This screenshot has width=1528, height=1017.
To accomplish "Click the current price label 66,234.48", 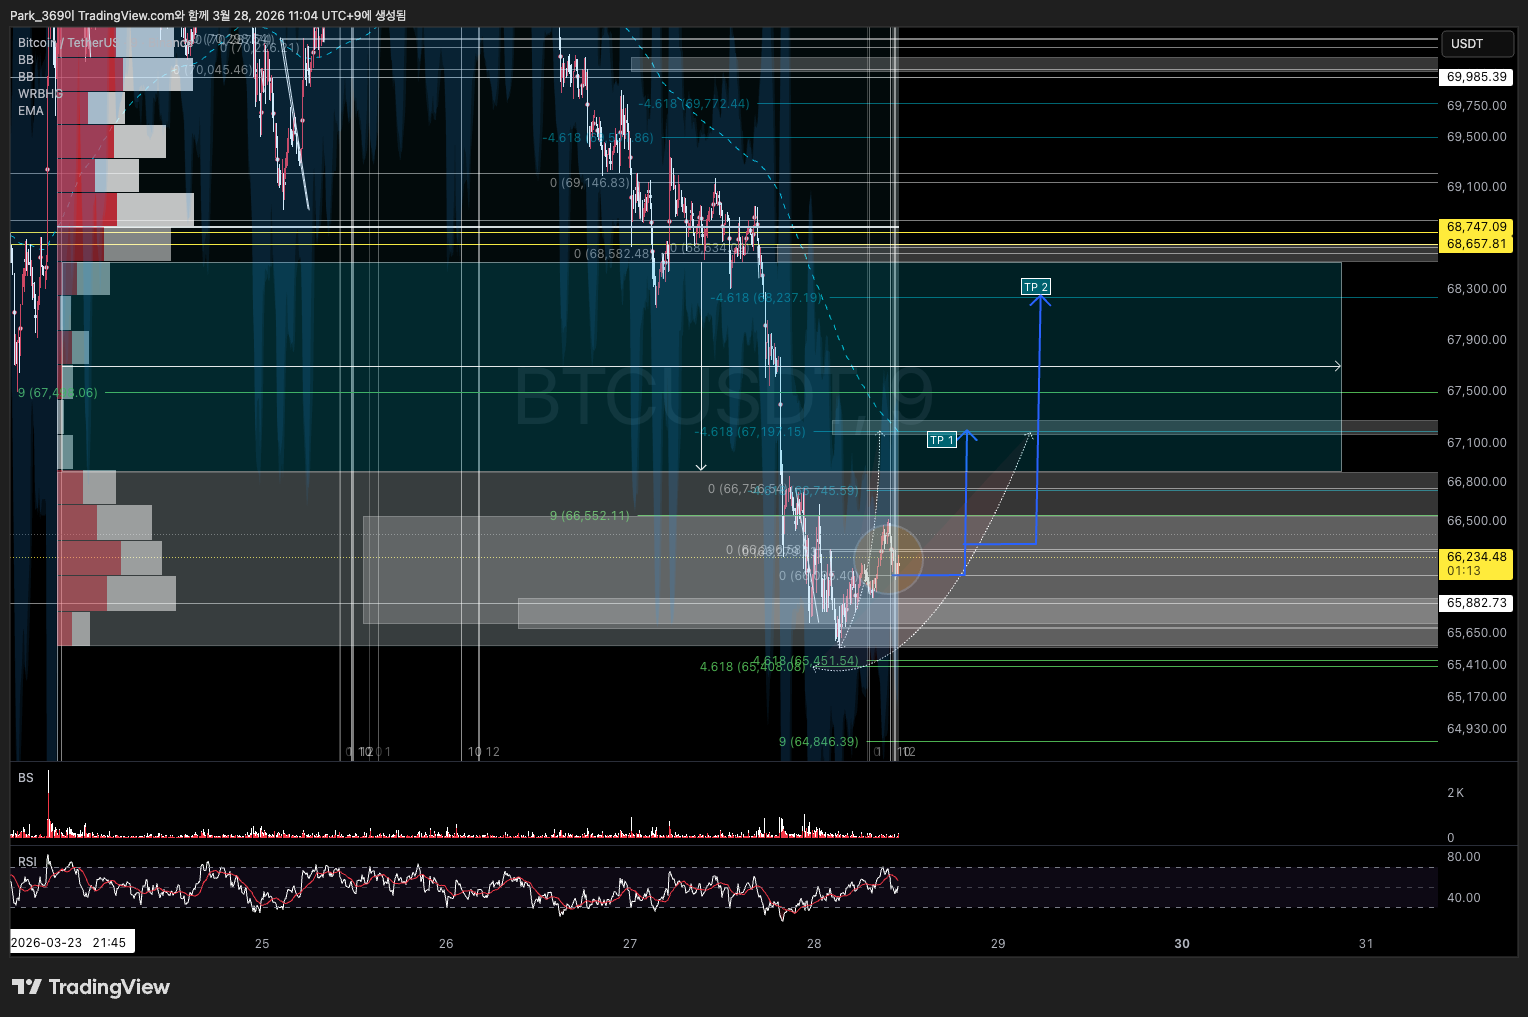I will point(1476,564).
